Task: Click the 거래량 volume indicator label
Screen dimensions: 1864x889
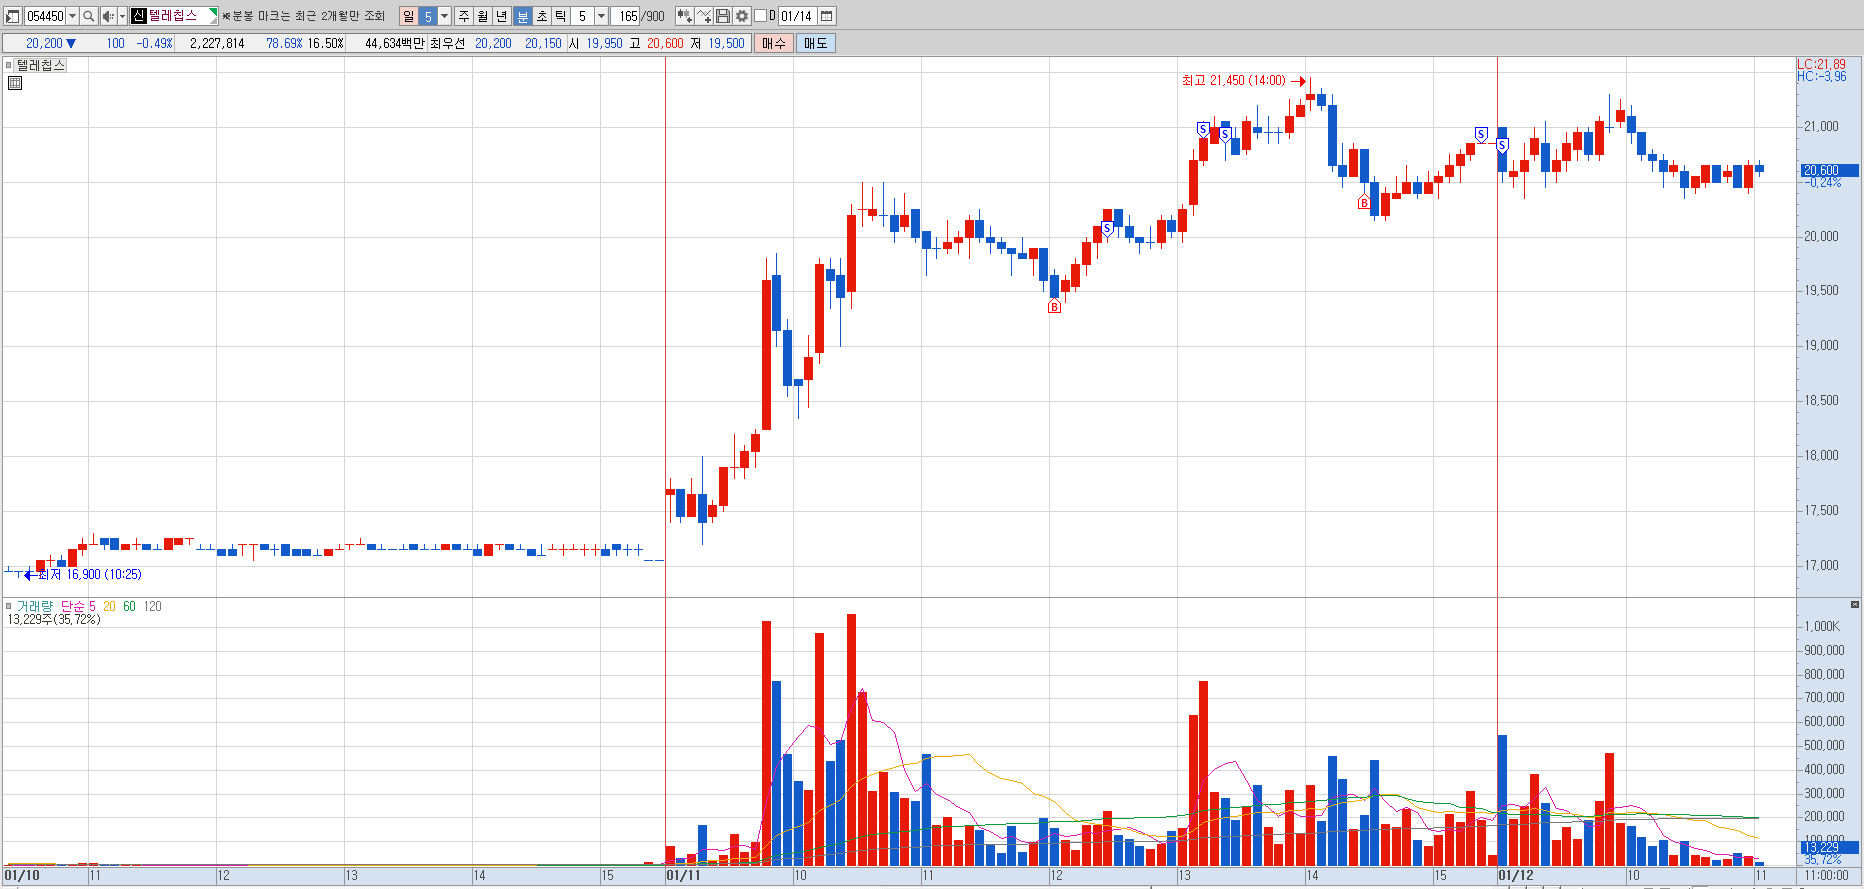Action: pos(35,606)
